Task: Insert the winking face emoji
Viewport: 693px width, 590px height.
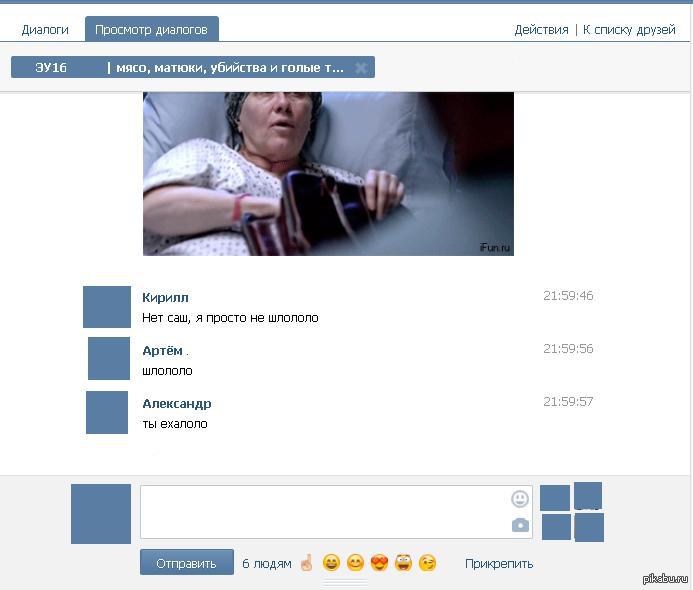Action: (x=428, y=563)
